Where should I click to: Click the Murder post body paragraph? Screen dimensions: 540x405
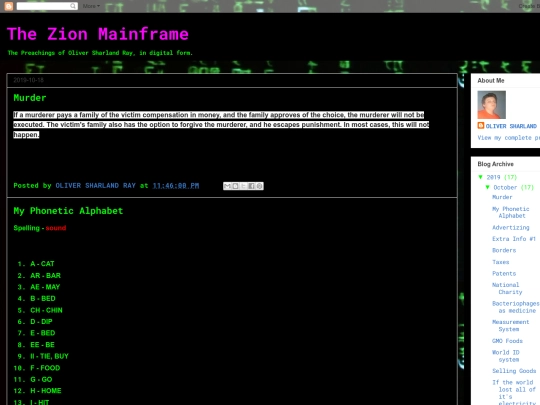click(221, 125)
